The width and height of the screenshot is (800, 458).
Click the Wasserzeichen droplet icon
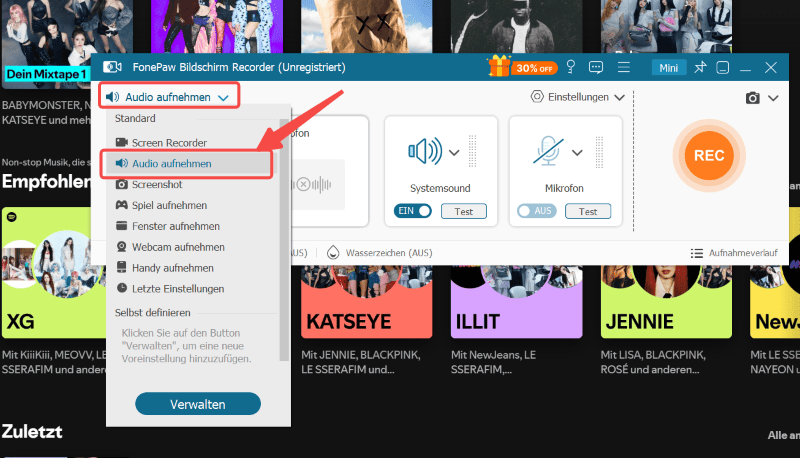[x=333, y=252]
